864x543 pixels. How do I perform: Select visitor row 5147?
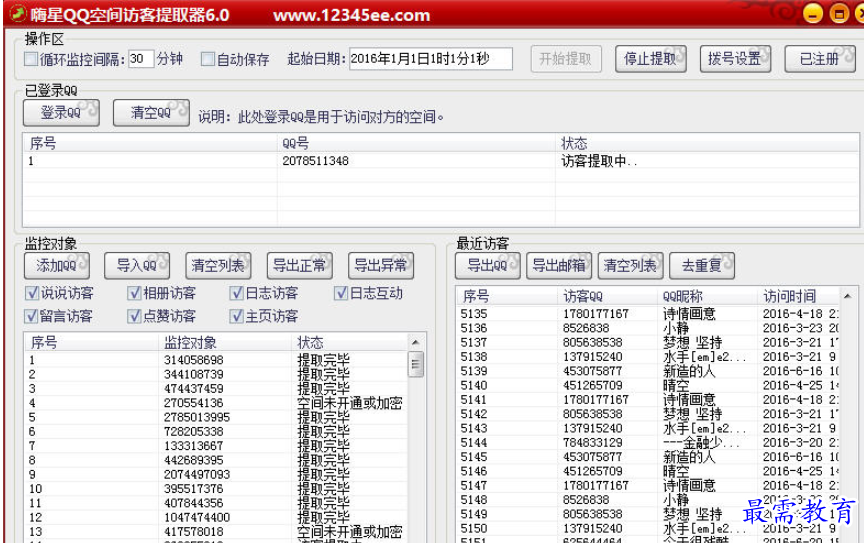tap(648, 486)
